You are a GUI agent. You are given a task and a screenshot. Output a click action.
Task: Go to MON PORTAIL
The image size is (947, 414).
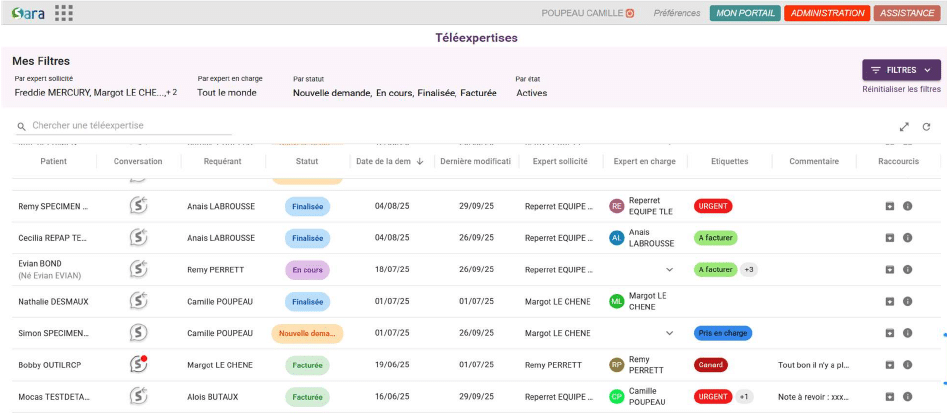(x=745, y=13)
